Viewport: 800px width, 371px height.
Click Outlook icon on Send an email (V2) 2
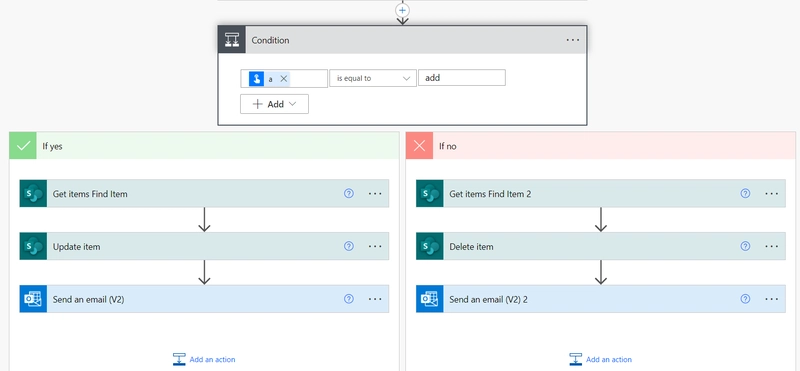[430, 299]
